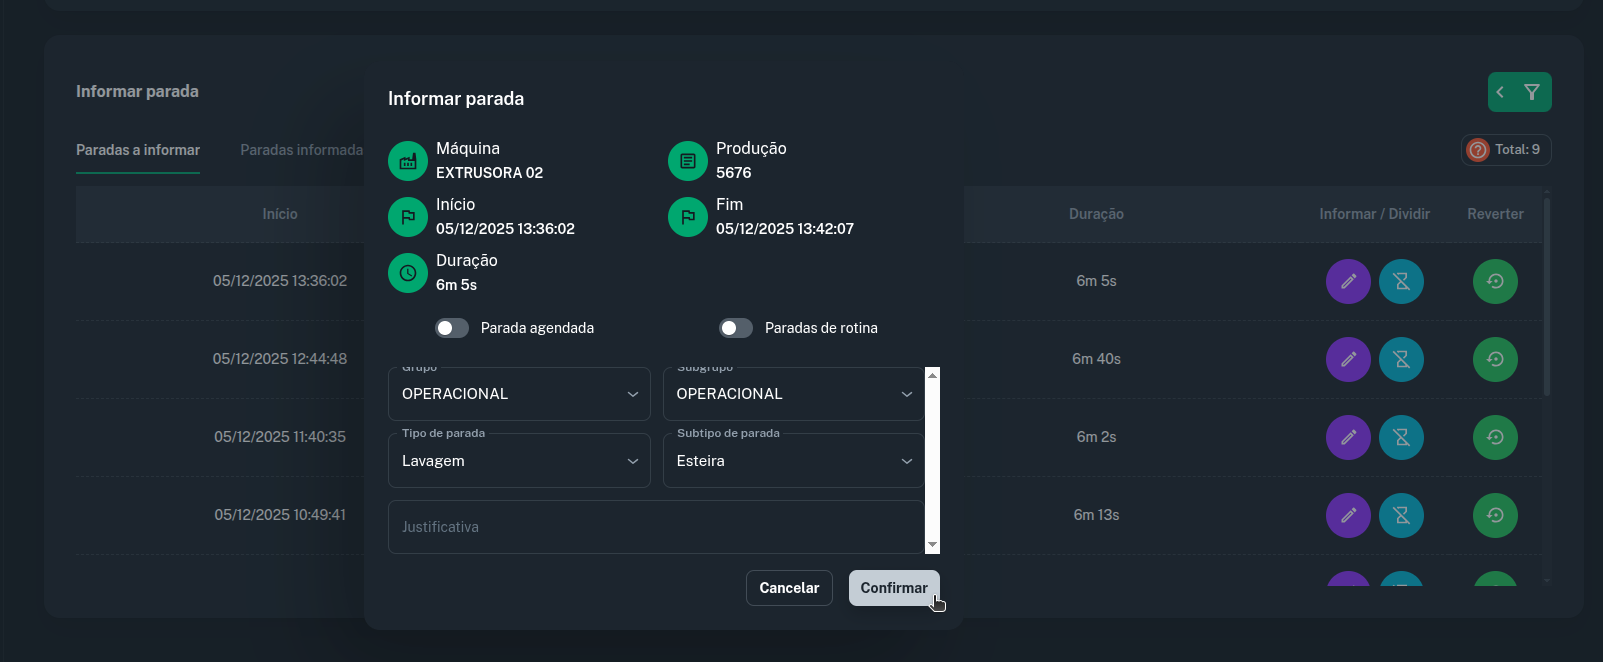Click the red help icon beside Total: 9
The width and height of the screenshot is (1603, 662).
click(1477, 150)
